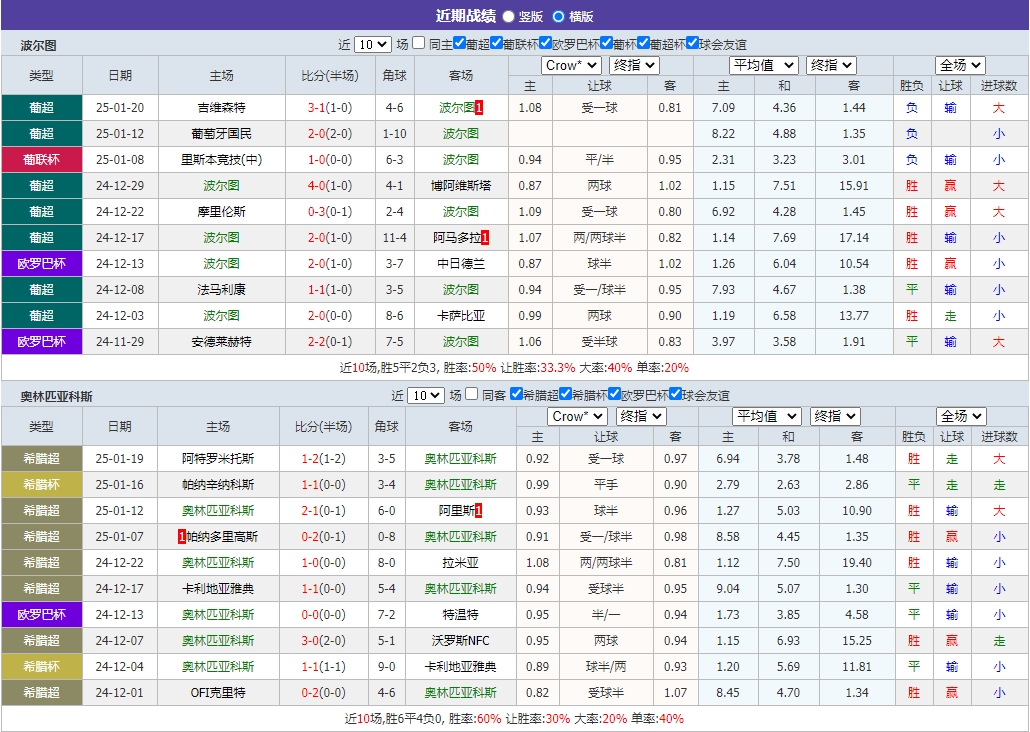Open the Crow* bookmaker dropdown in Porto section
This screenshot has width=1030, height=732.
(x=570, y=64)
